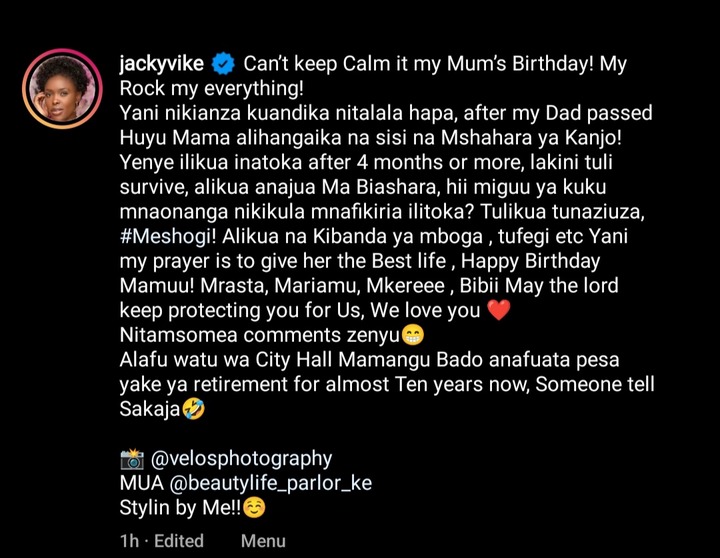
Task: Click the text Happy Birthday in caption
Action: (x=530, y=261)
